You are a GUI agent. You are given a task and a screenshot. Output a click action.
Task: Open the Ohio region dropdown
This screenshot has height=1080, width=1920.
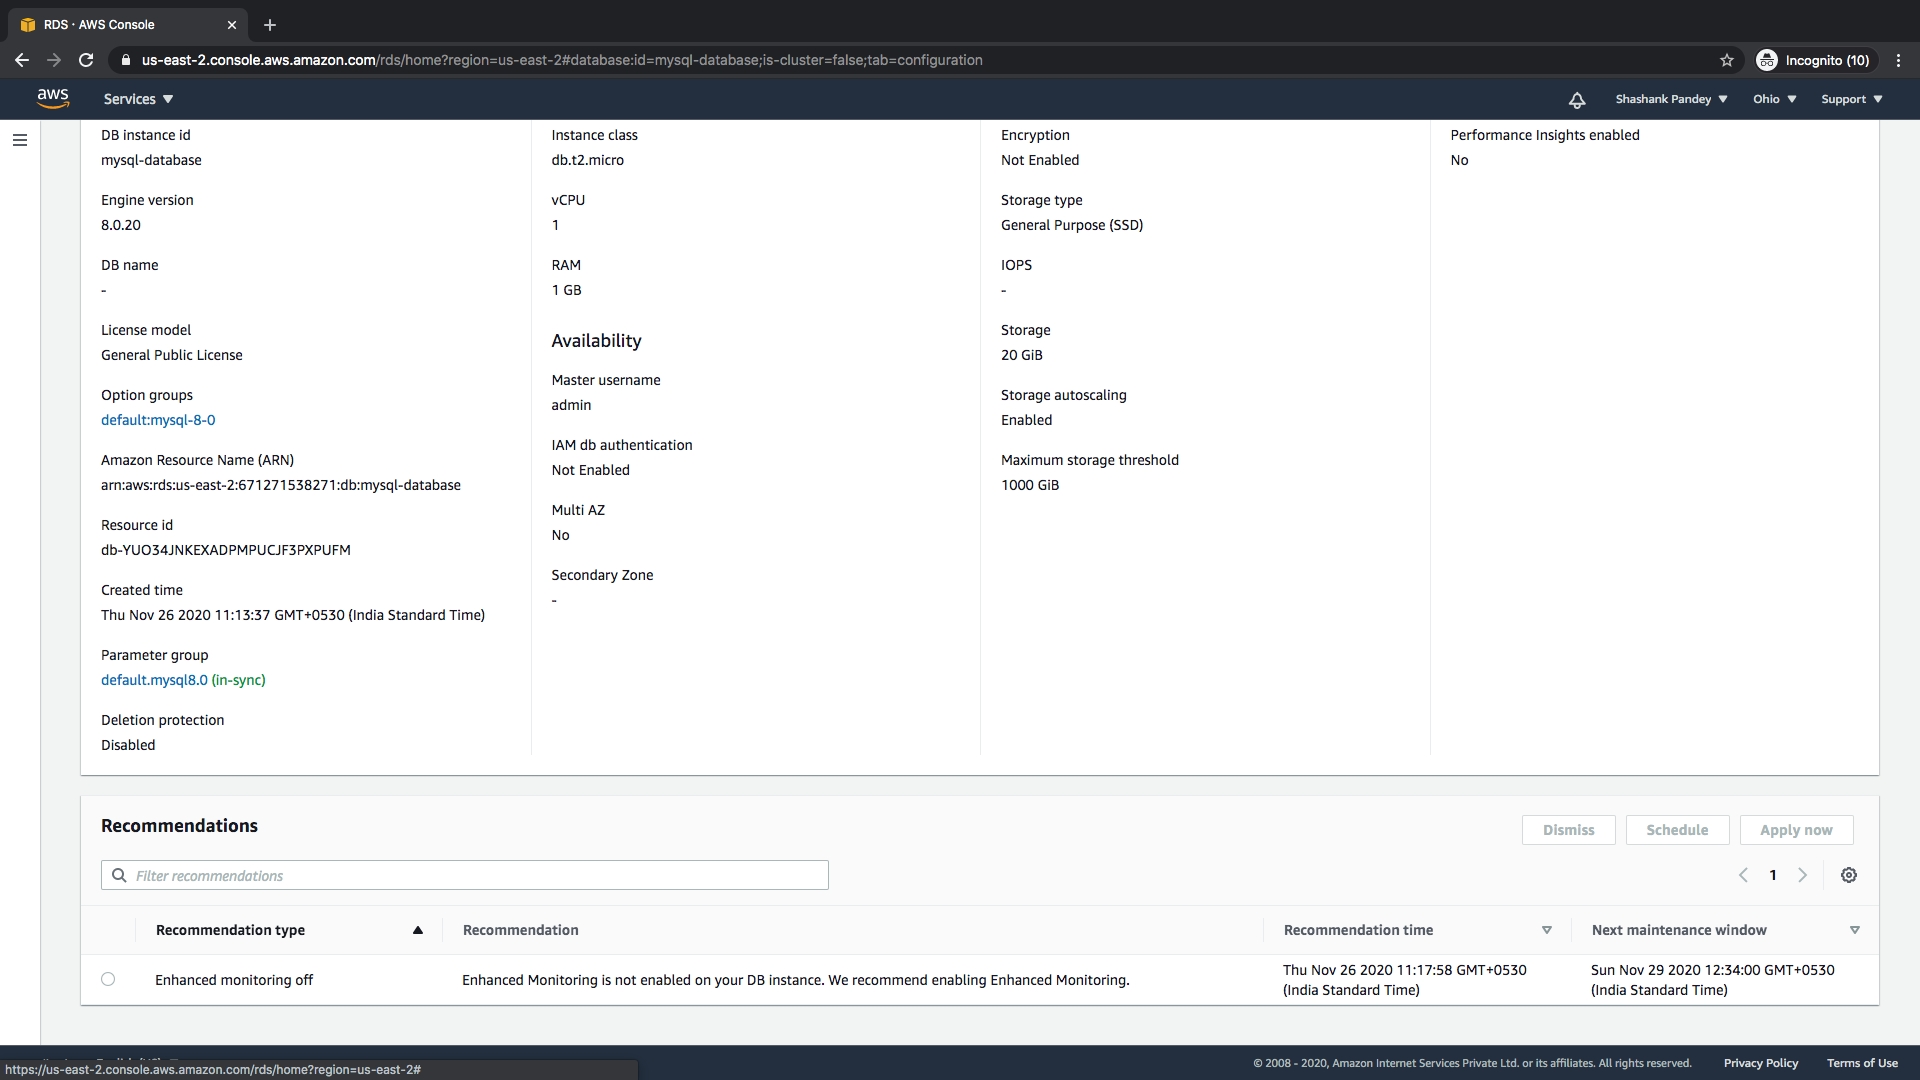point(1774,99)
